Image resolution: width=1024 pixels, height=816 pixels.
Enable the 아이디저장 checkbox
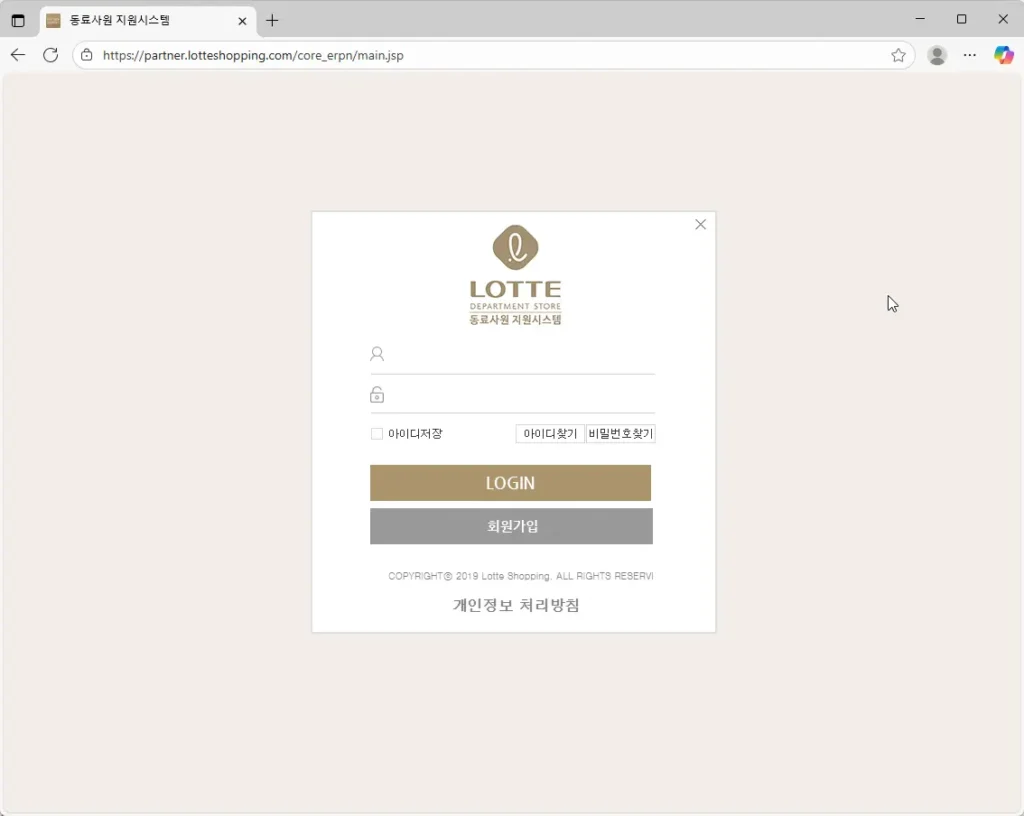[x=377, y=434]
